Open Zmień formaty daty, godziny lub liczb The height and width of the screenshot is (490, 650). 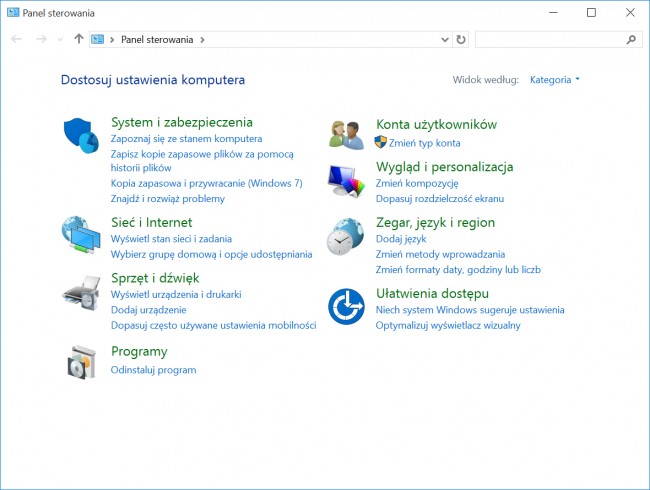coord(458,269)
